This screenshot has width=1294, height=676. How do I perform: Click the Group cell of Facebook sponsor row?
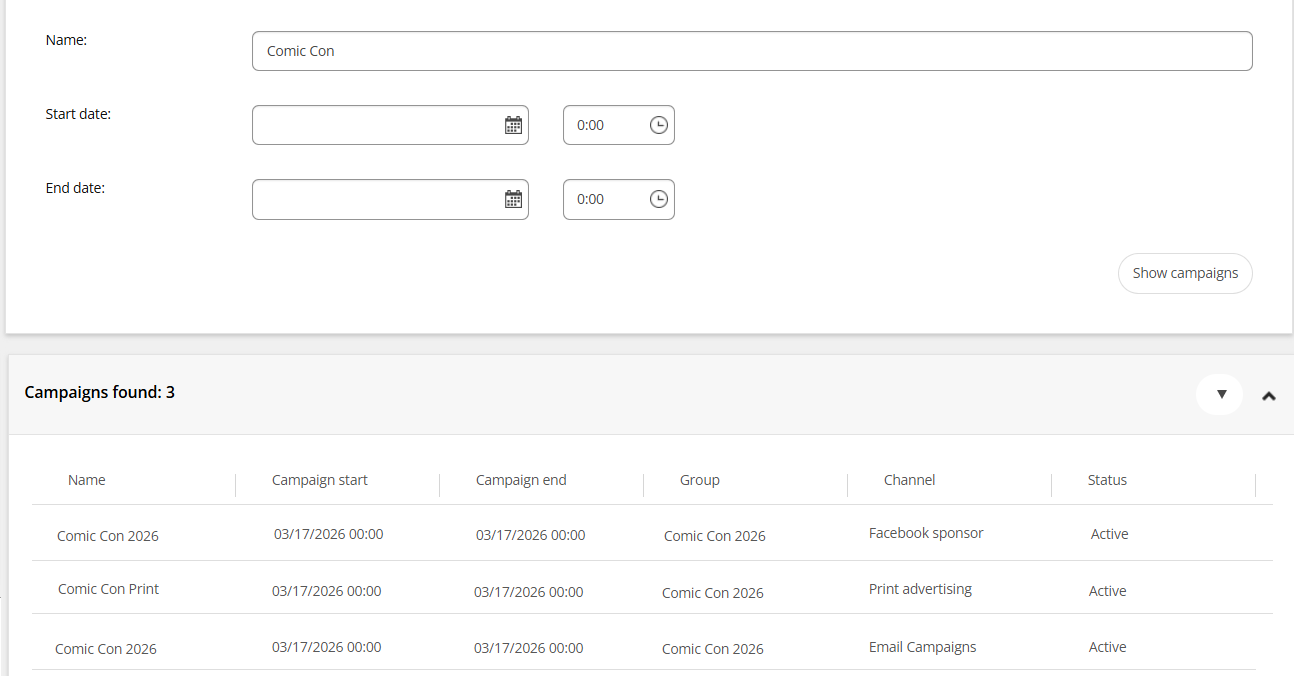pyautogui.click(x=715, y=536)
